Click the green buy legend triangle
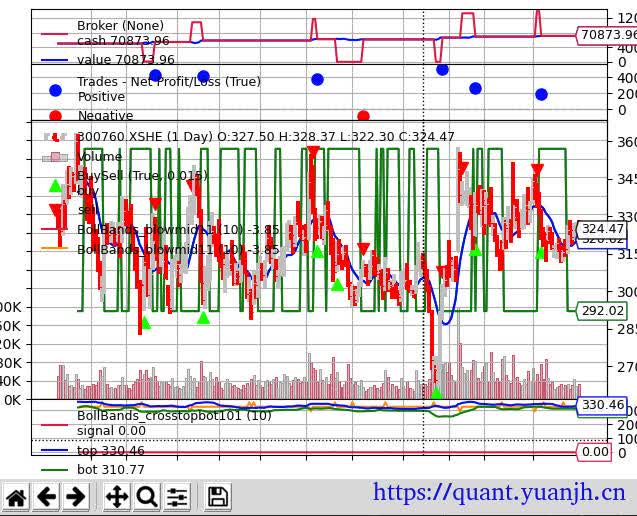The width and height of the screenshot is (637, 516). pos(55,185)
